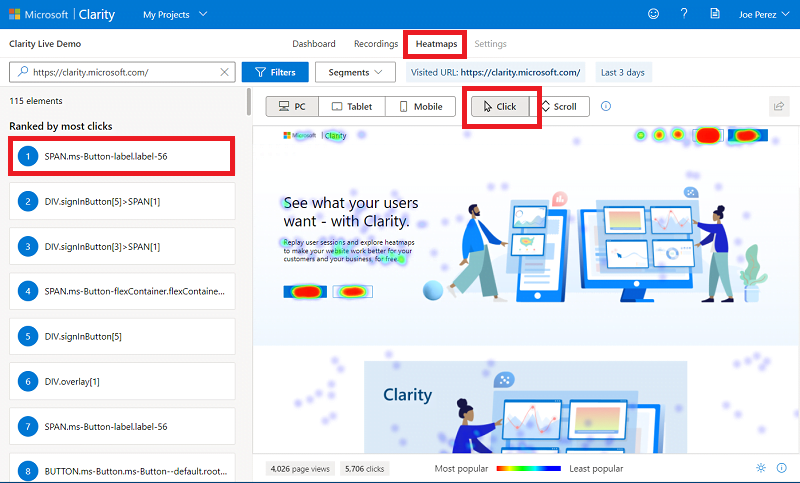800x483 pixels.
Task: Click the 4,026 page views badge
Action: pos(300,469)
